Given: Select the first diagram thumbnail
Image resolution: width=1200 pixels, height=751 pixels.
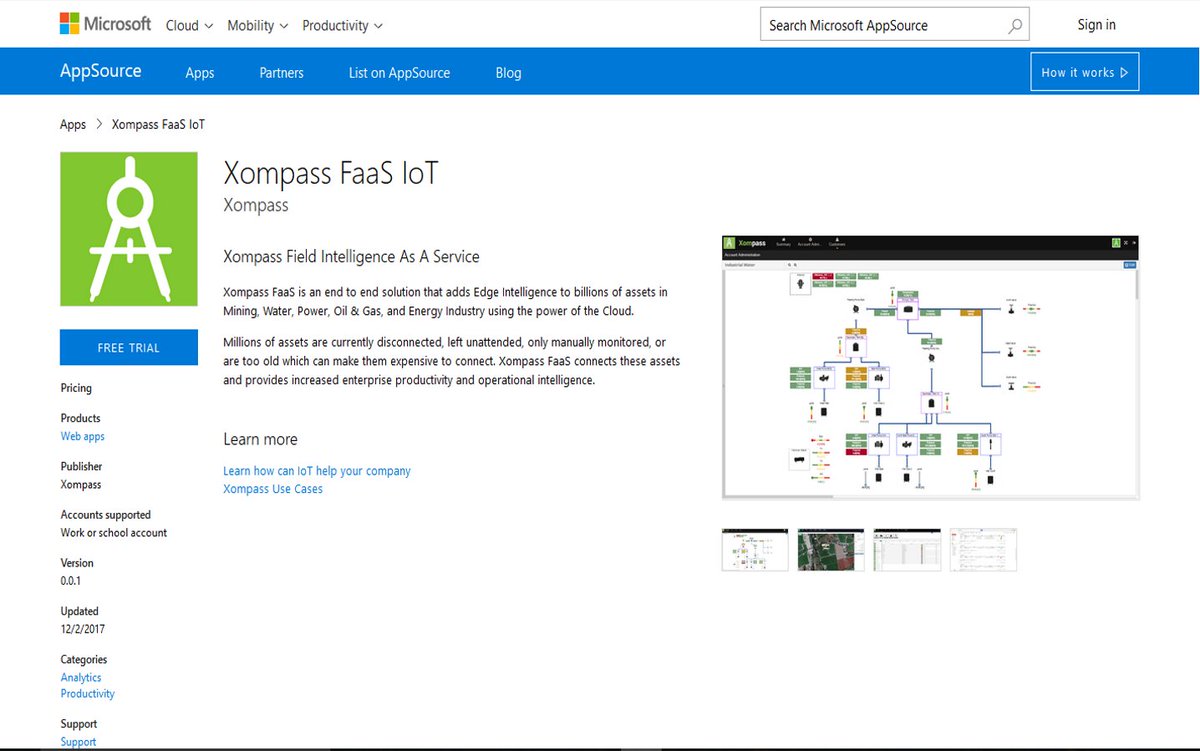Looking at the screenshot, I should tap(755, 549).
